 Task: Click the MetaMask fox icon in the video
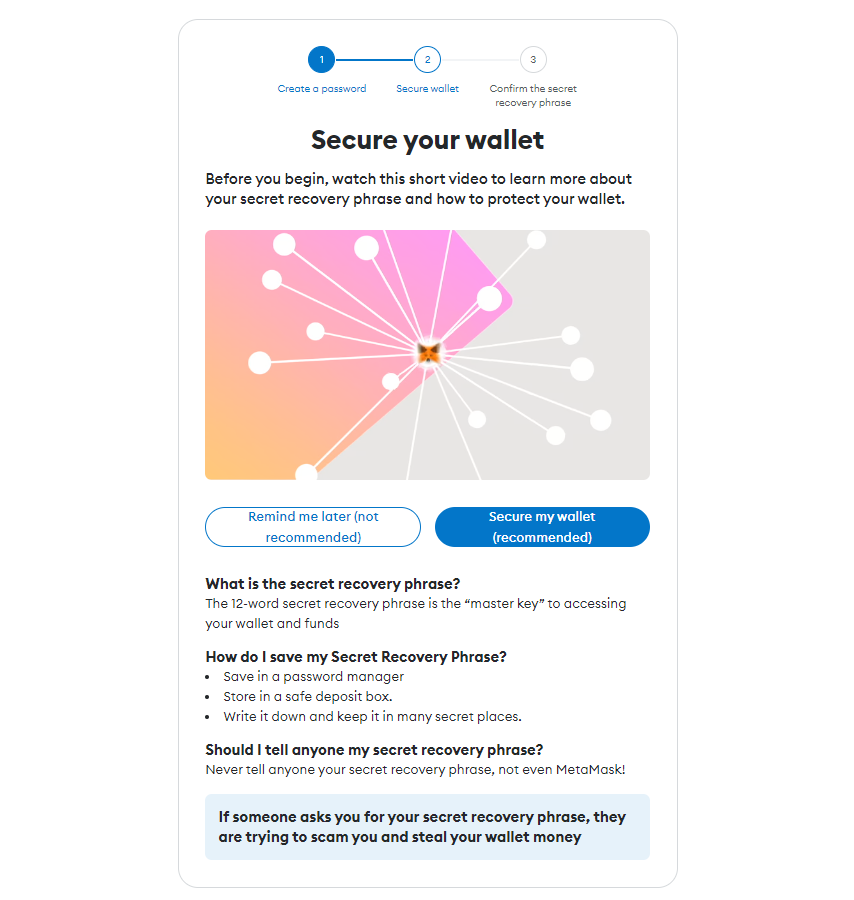[429, 352]
